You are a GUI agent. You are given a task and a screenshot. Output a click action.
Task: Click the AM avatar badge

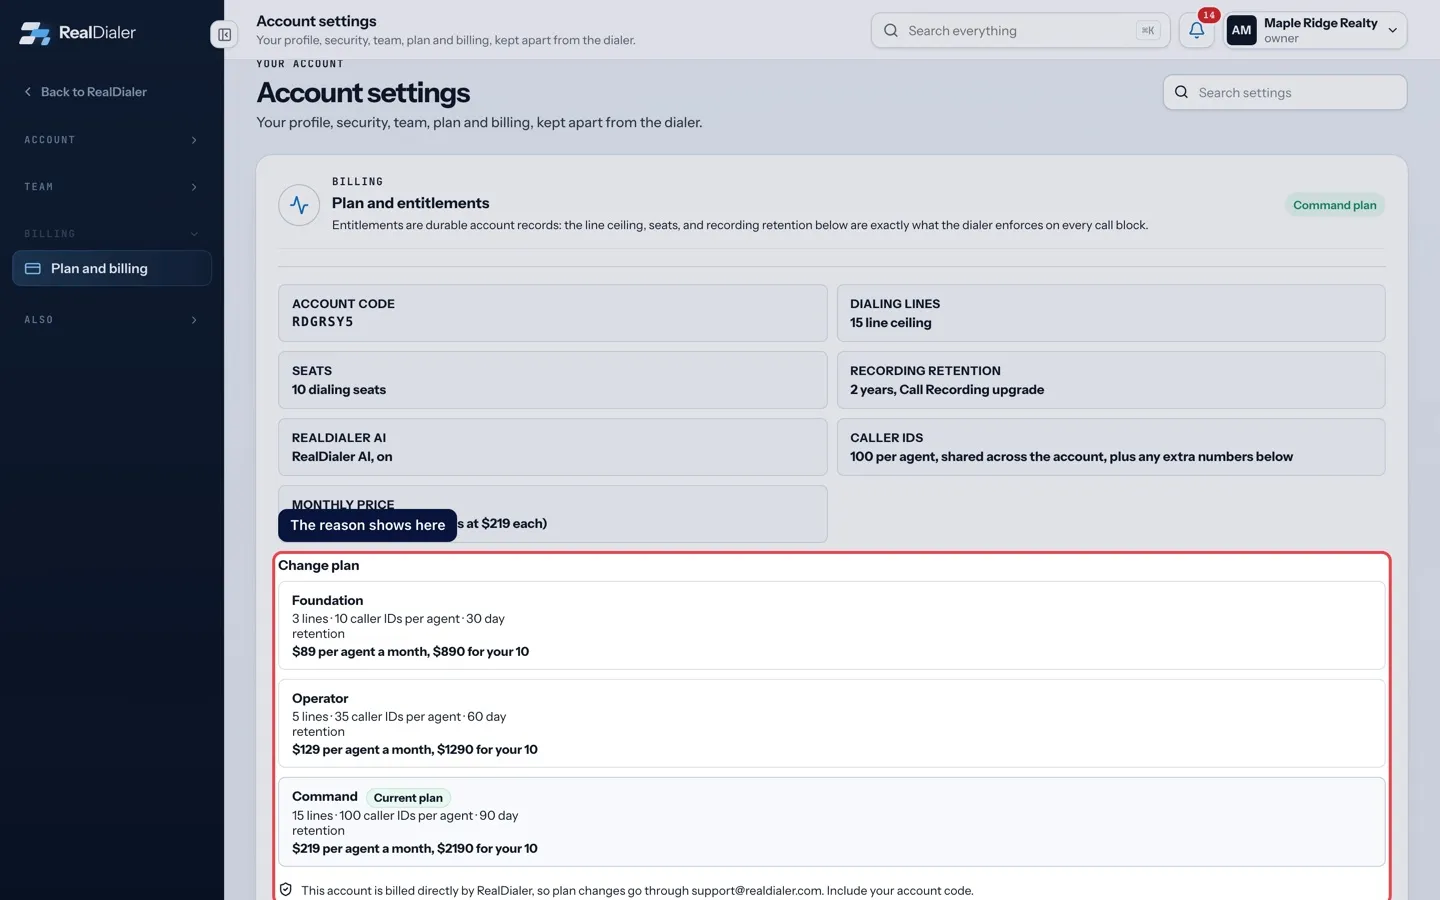coord(1241,31)
